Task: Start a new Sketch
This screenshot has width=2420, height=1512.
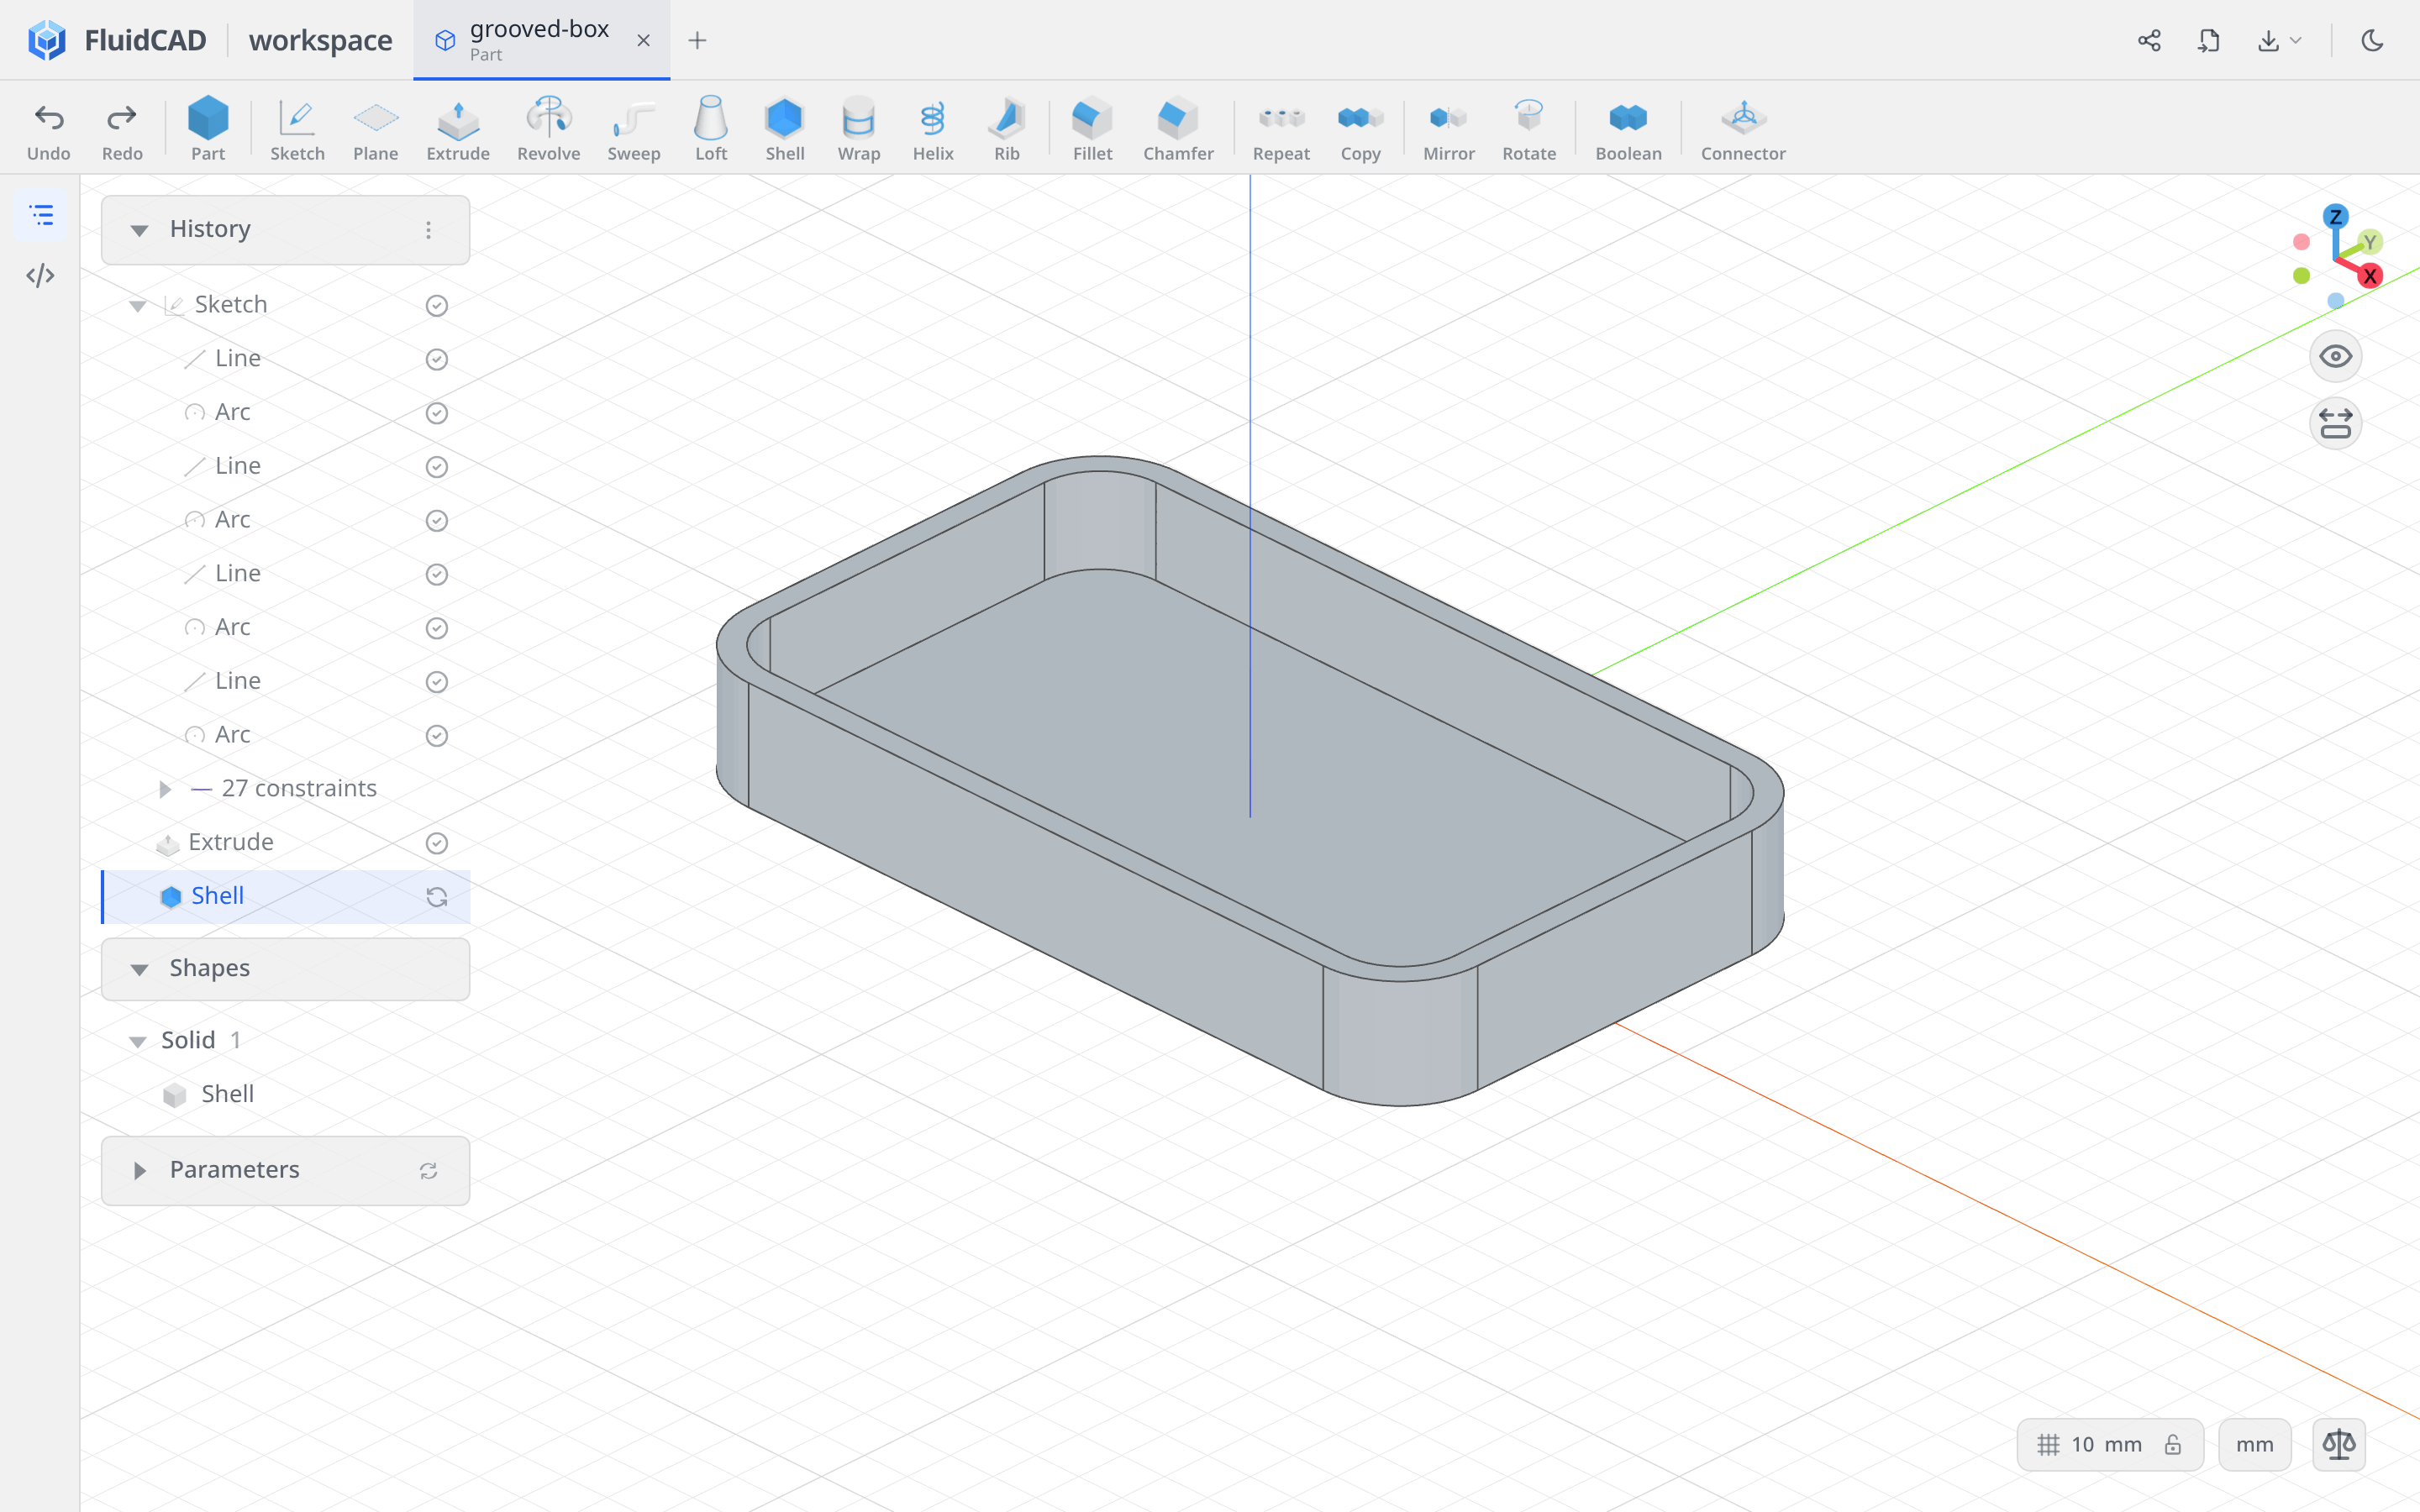Action: 297,129
